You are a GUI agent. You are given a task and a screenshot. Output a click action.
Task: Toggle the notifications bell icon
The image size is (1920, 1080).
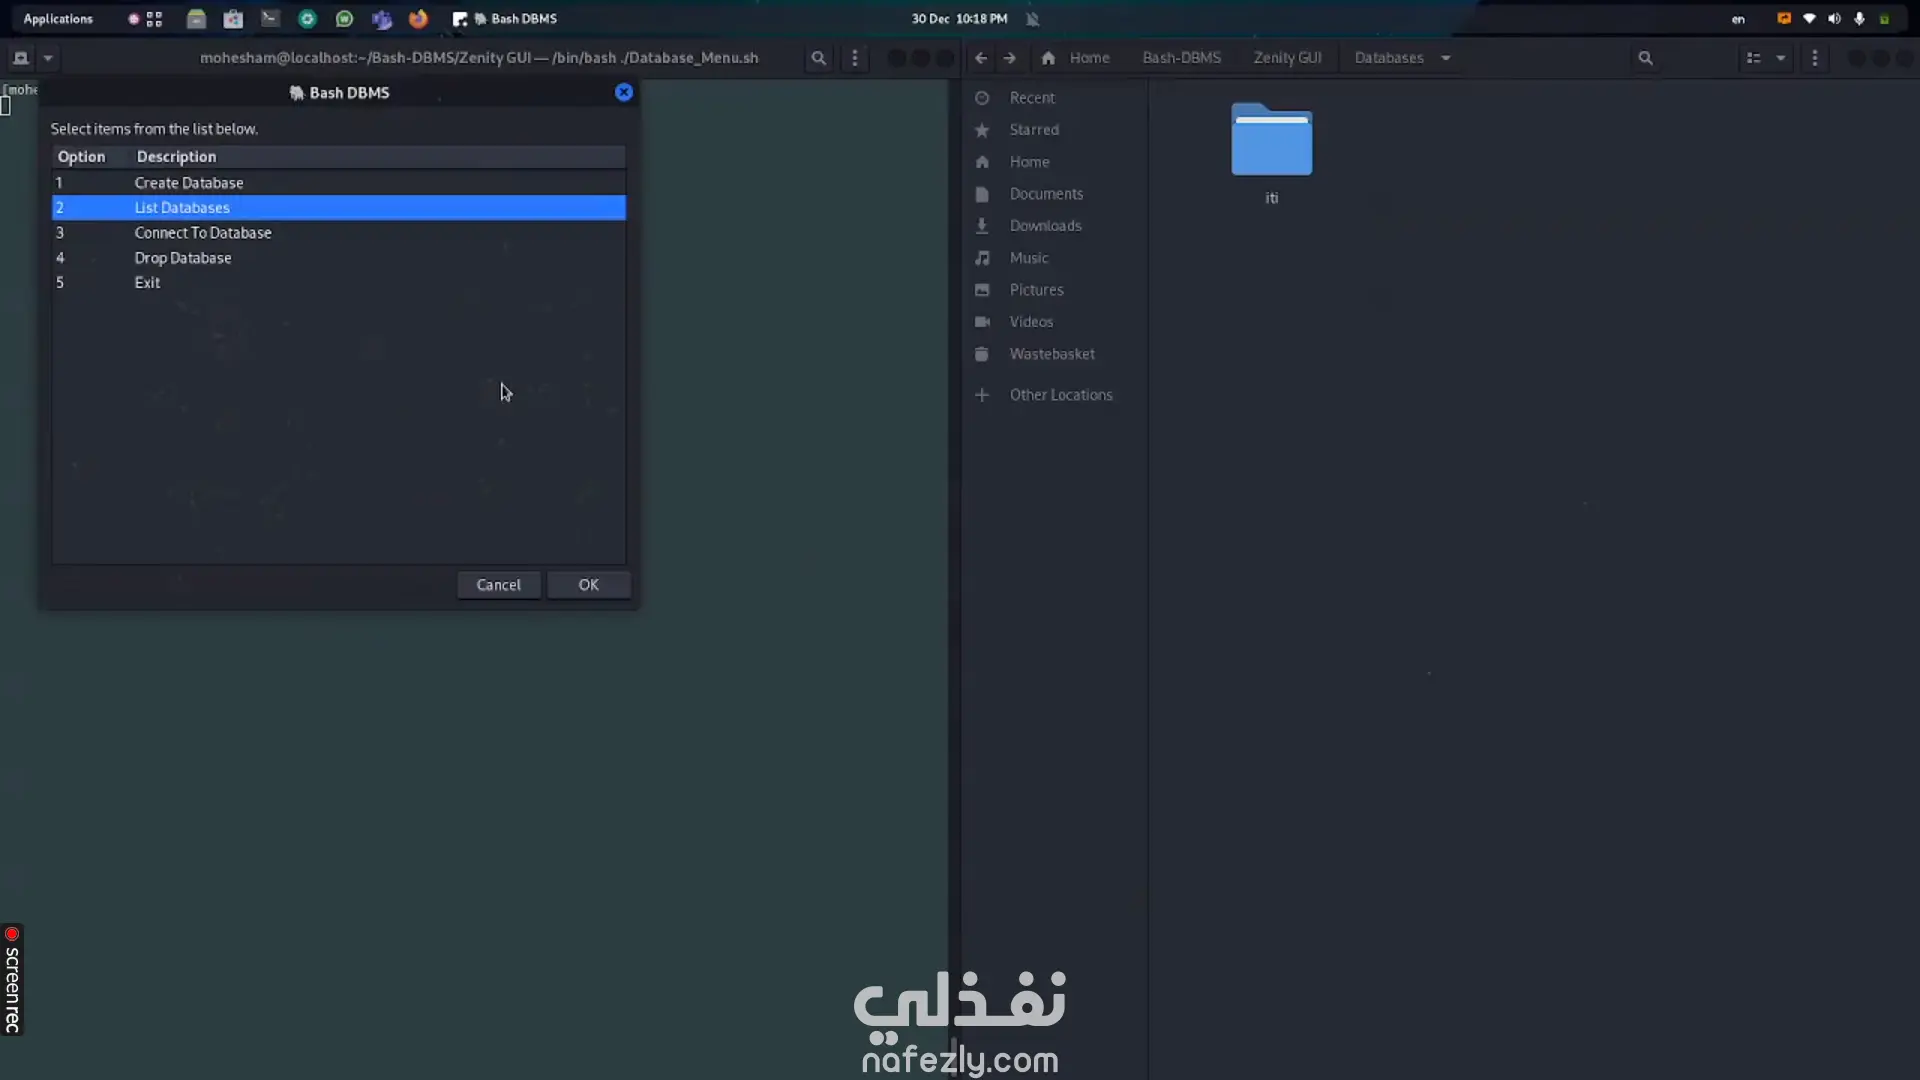tap(1033, 19)
